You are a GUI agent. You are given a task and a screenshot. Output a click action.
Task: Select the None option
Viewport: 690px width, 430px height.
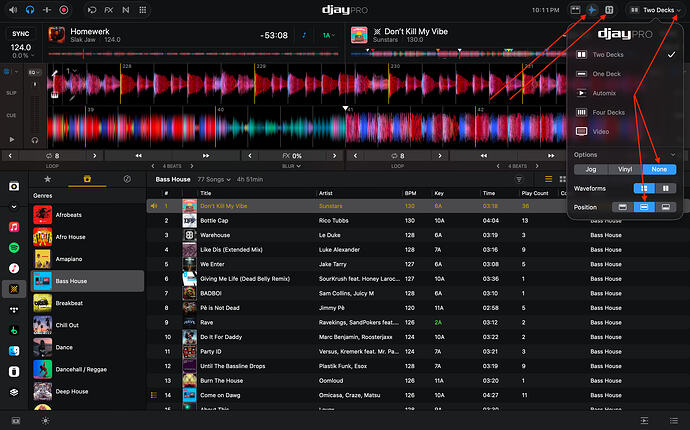click(x=659, y=169)
